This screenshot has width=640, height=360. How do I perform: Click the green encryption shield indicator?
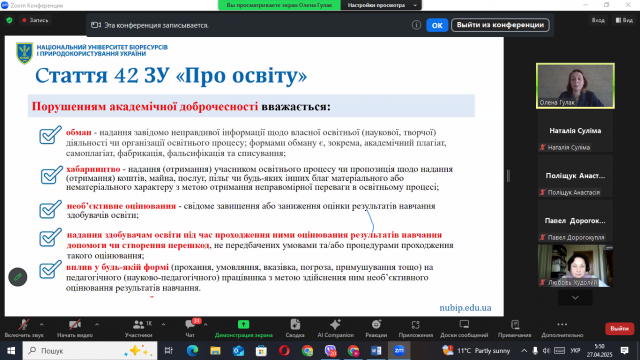click(x=9, y=20)
